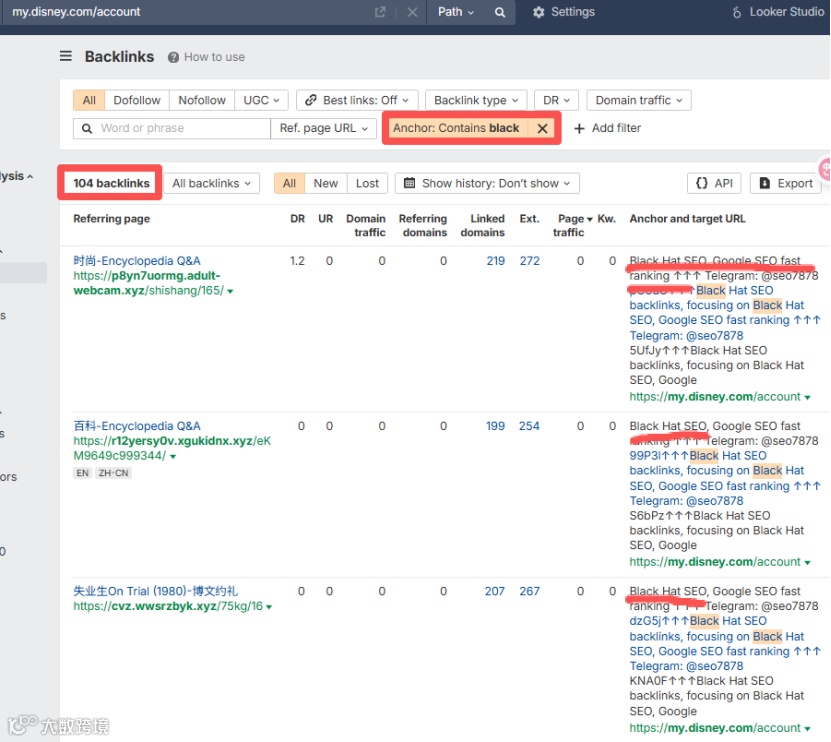Select the All status tab next to New

click(x=289, y=183)
